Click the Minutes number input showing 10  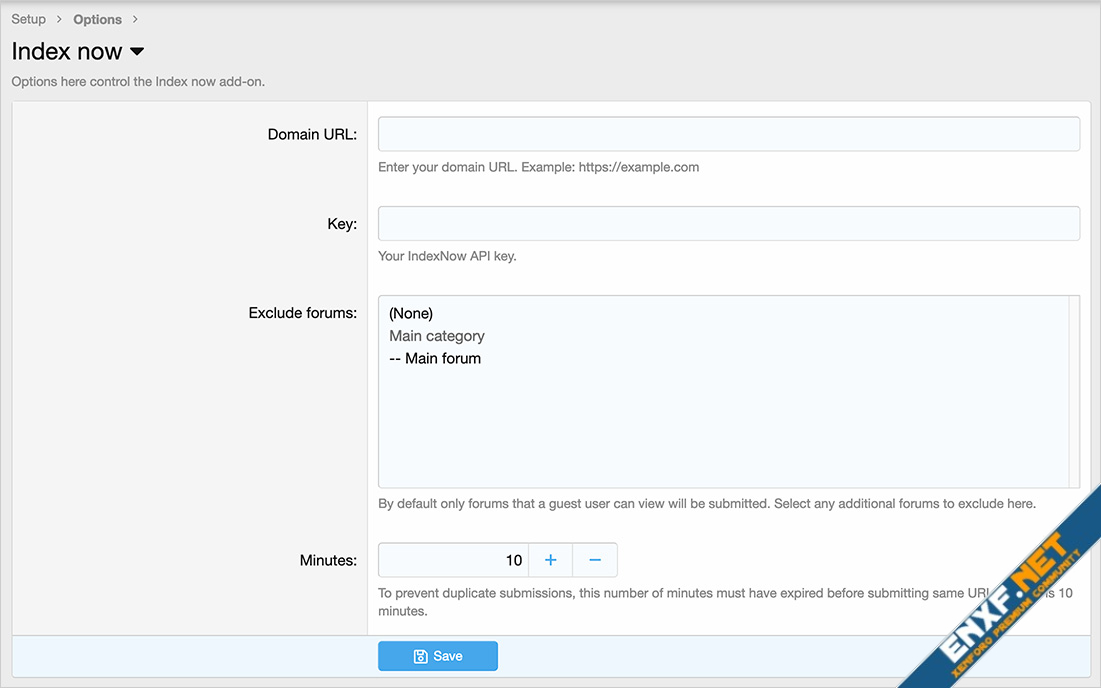(453, 560)
